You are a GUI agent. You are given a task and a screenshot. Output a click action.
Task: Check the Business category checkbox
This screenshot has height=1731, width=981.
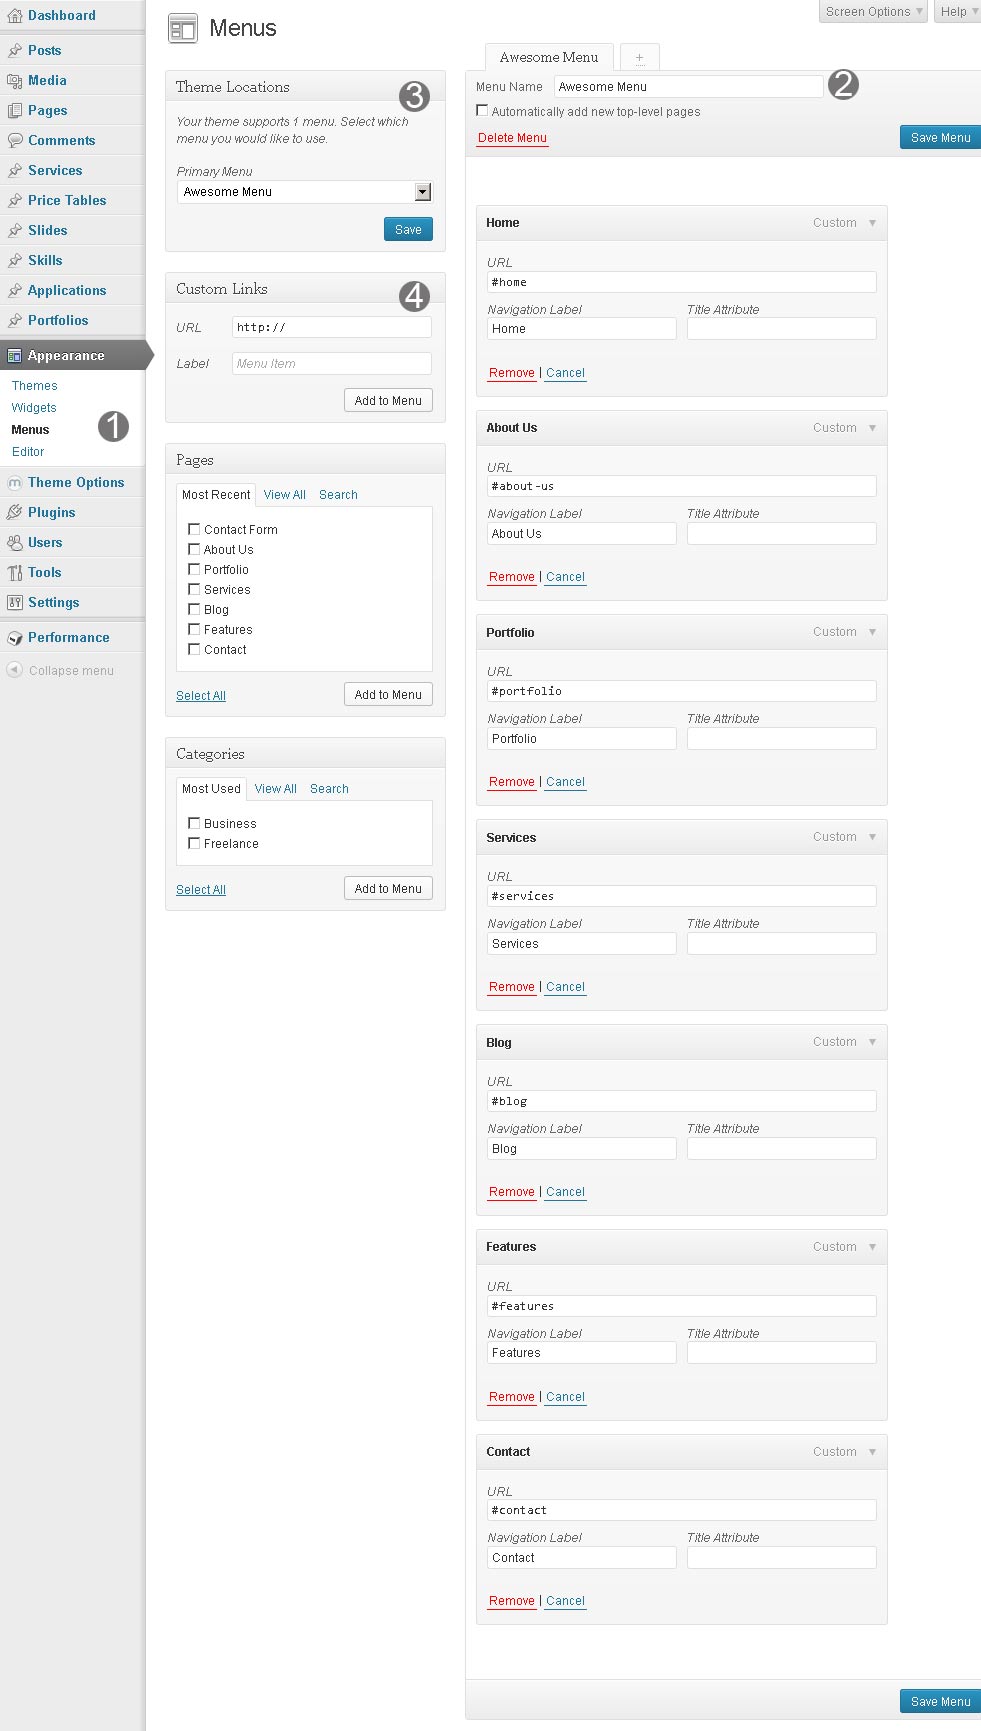[x=194, y=823]
